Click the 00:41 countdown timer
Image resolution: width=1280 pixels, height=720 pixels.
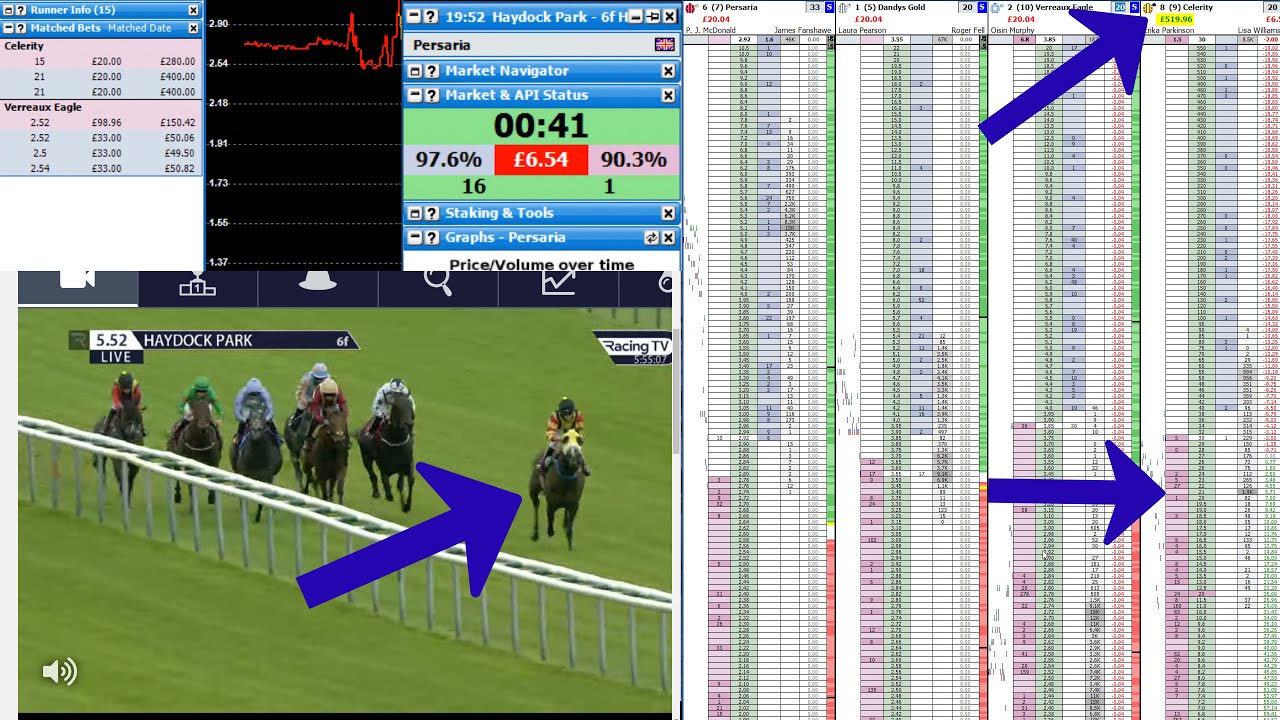(541, 126)
